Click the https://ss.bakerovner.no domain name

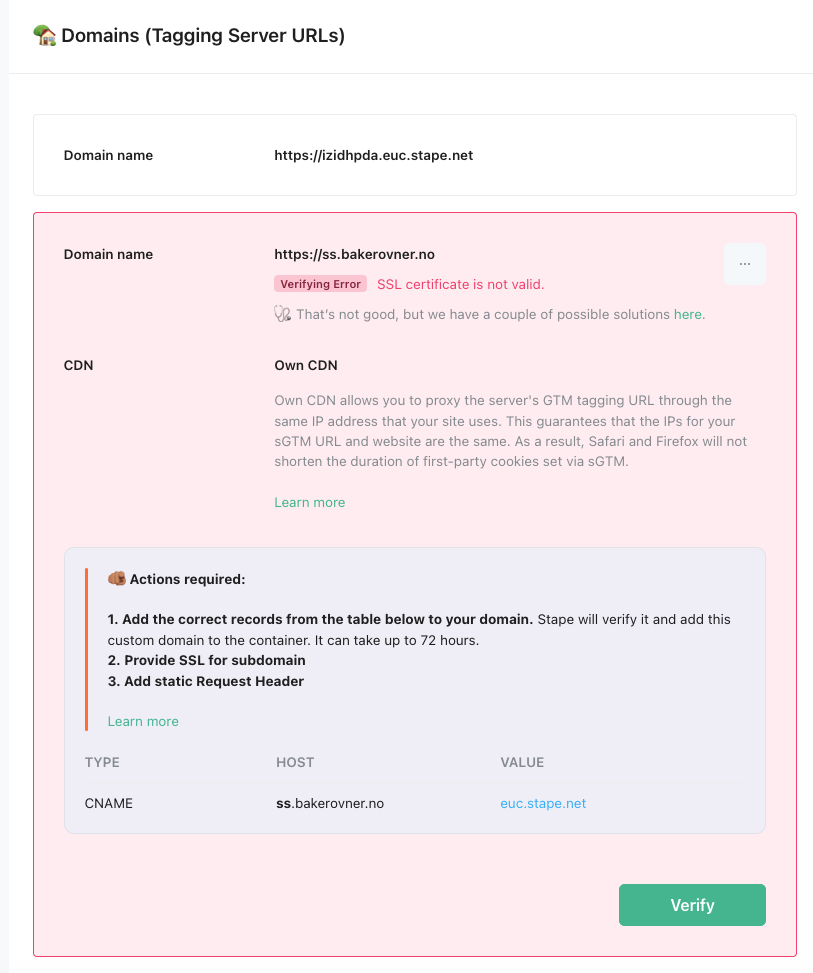354,254
